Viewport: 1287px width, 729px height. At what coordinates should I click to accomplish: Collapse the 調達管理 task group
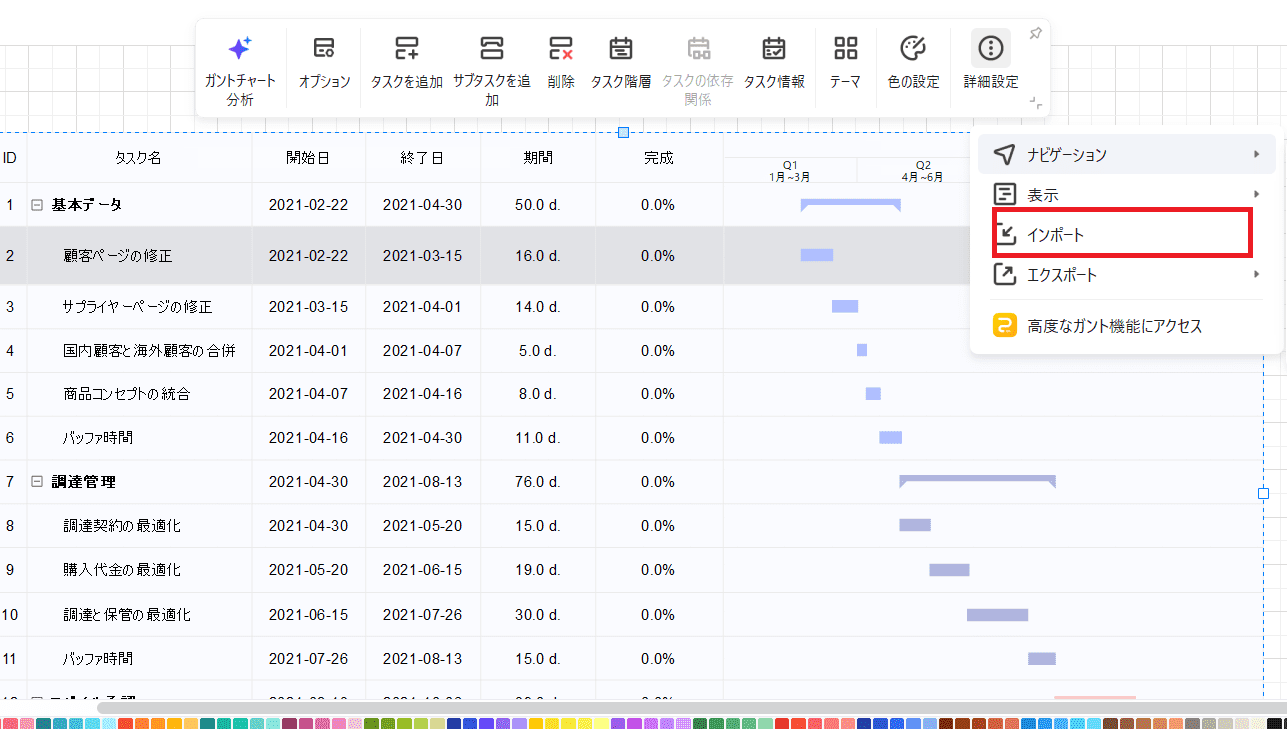click(x=37, y=482)
